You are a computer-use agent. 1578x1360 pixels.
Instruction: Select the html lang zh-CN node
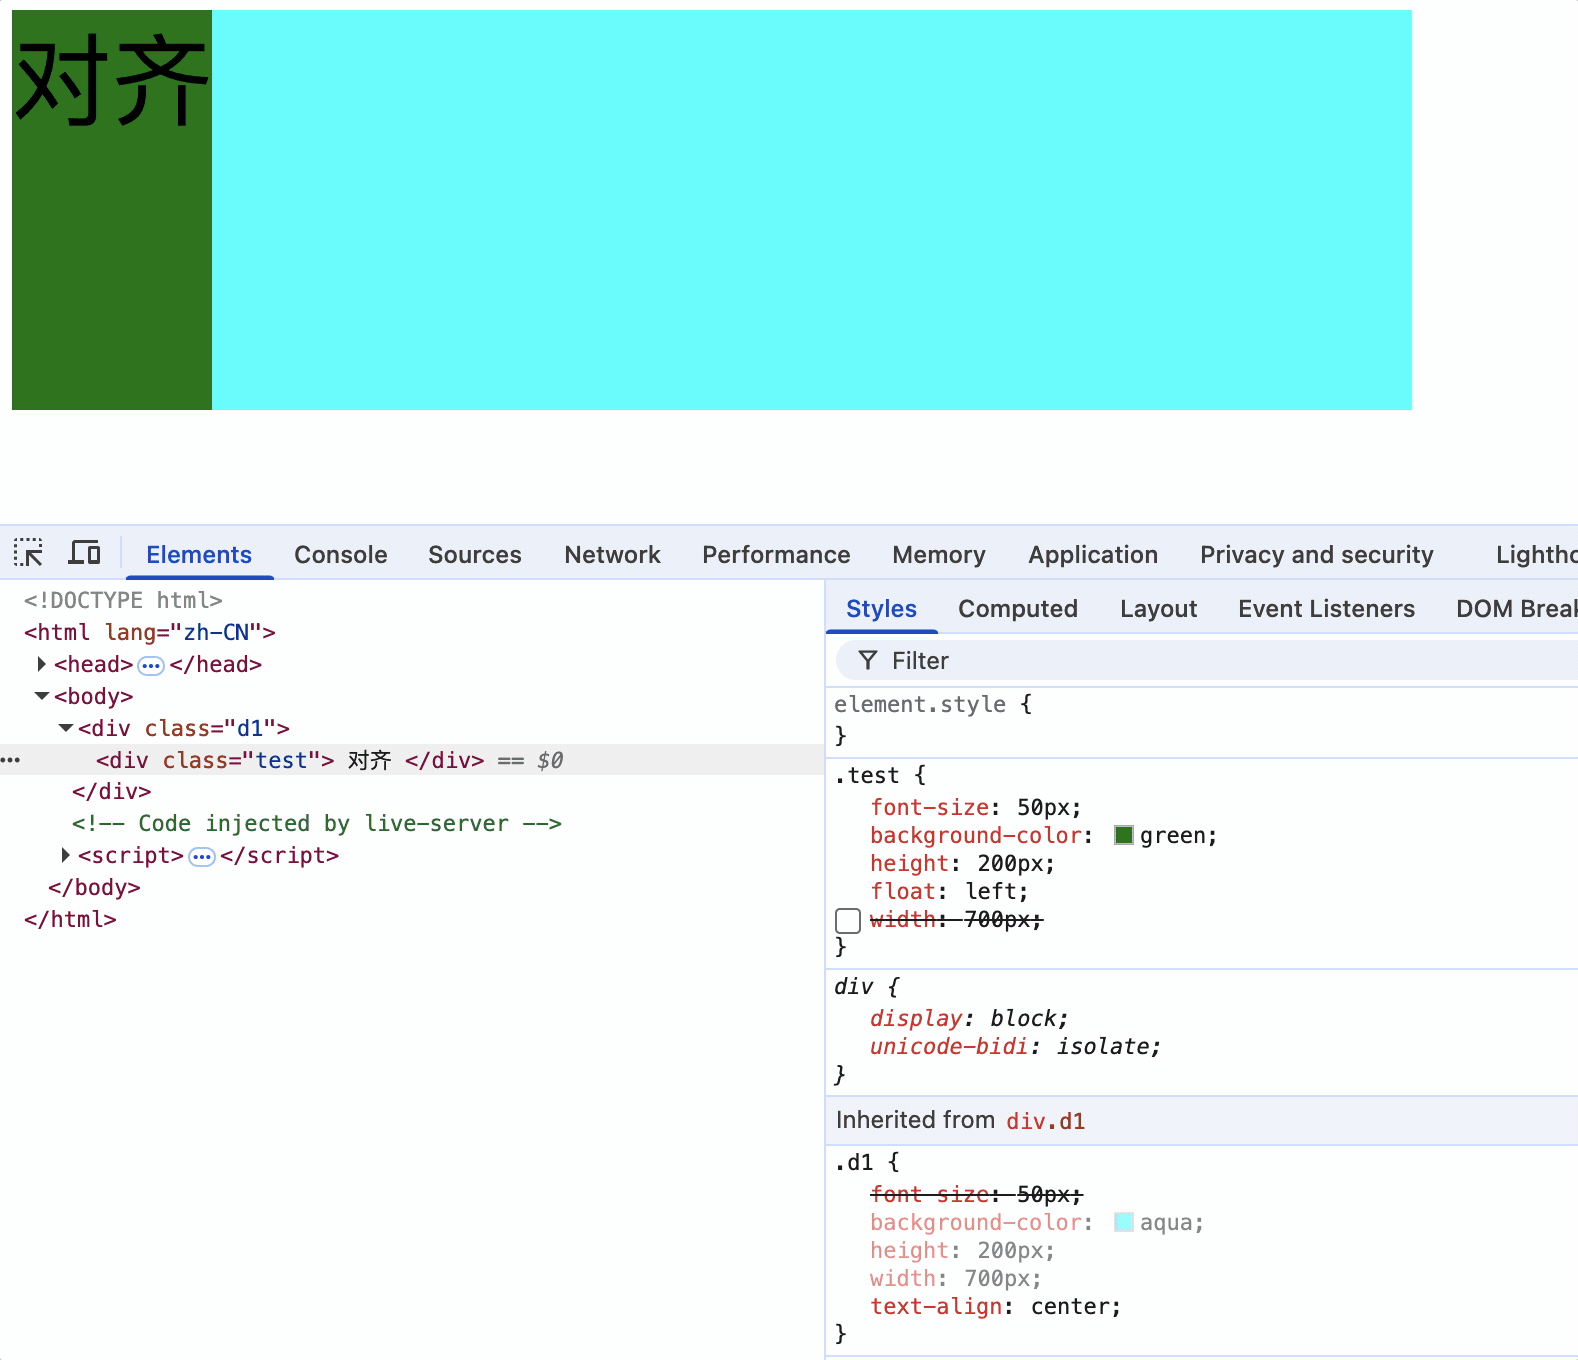(150, 632)
